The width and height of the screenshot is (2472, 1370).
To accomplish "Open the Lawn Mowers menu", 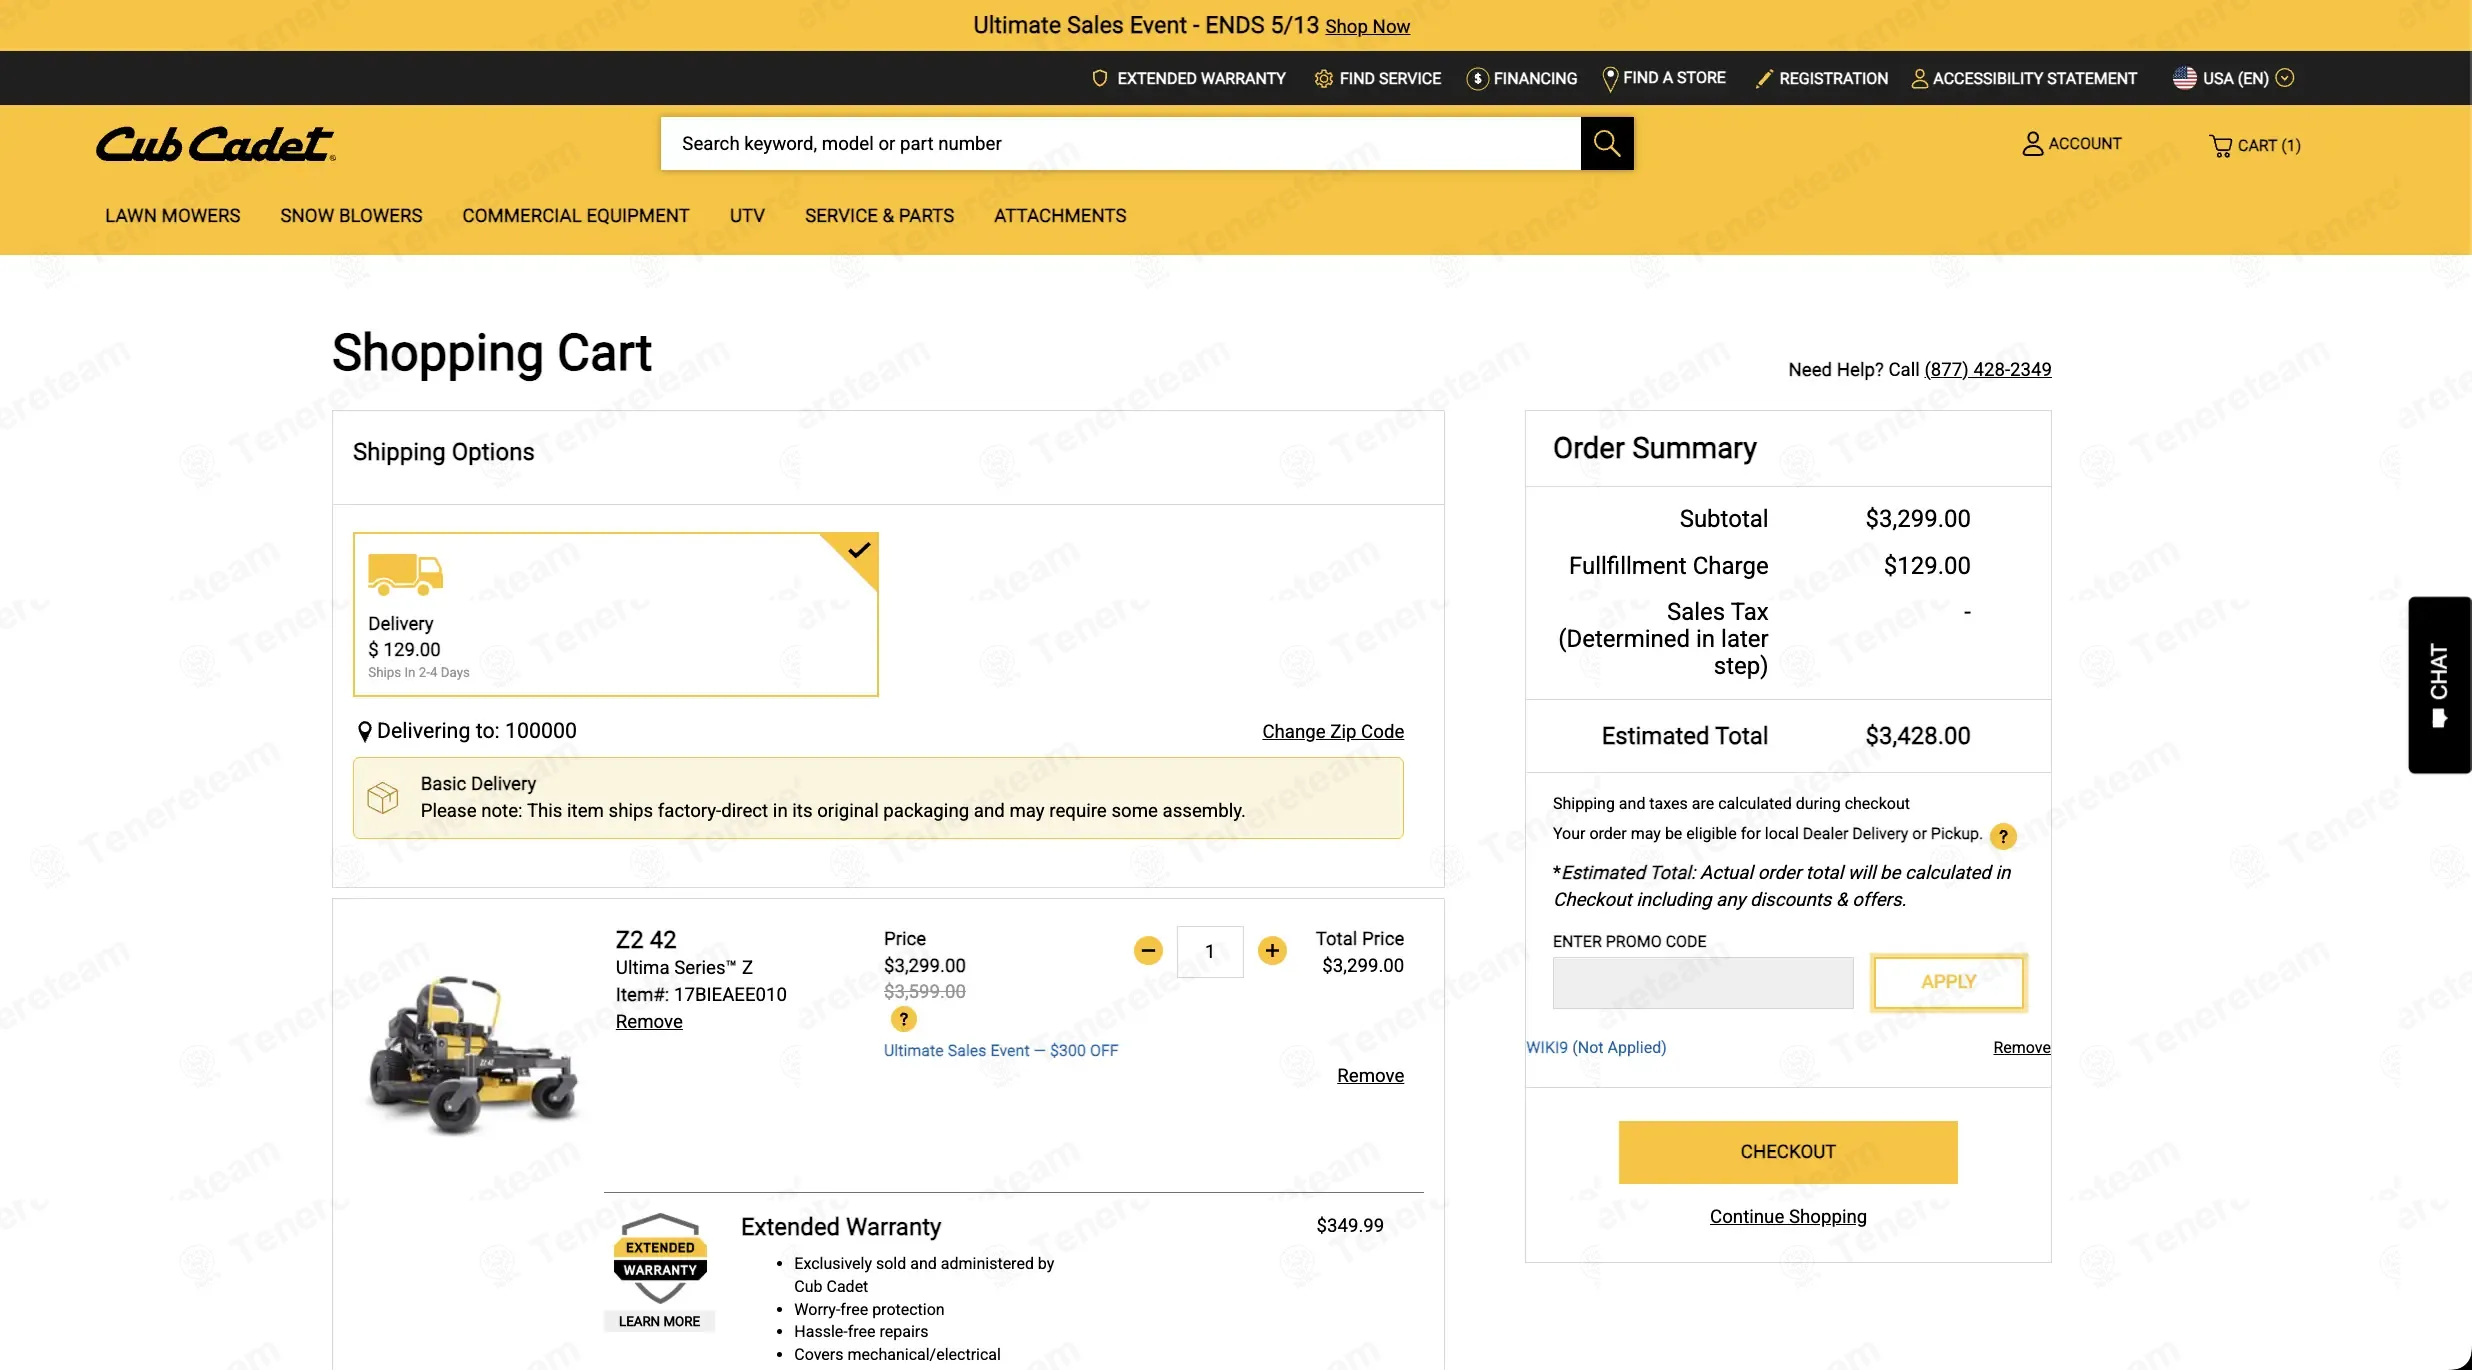I will tap(173, 216).
